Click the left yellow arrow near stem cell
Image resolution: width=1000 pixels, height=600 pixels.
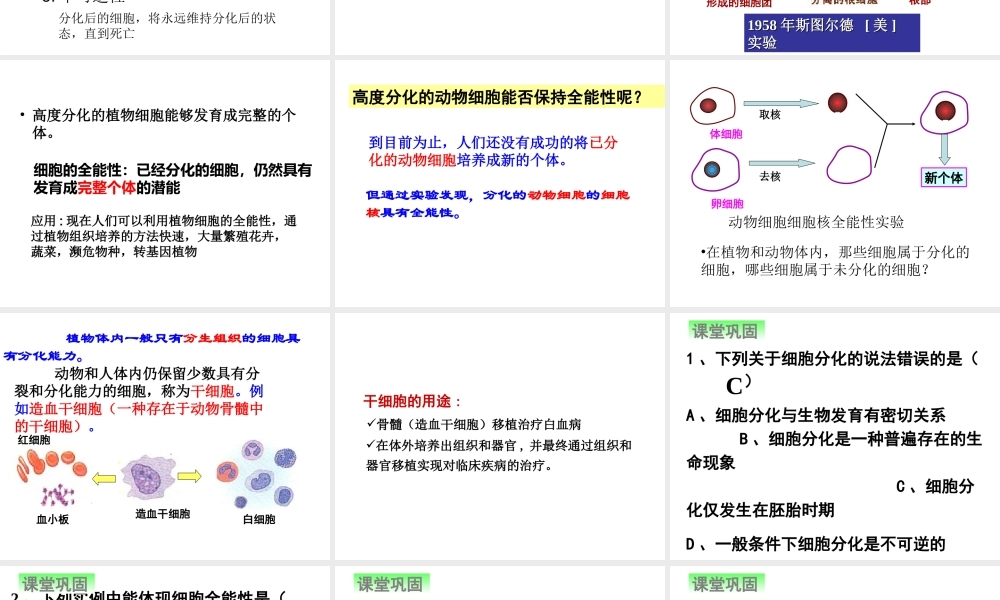[104, 478]
